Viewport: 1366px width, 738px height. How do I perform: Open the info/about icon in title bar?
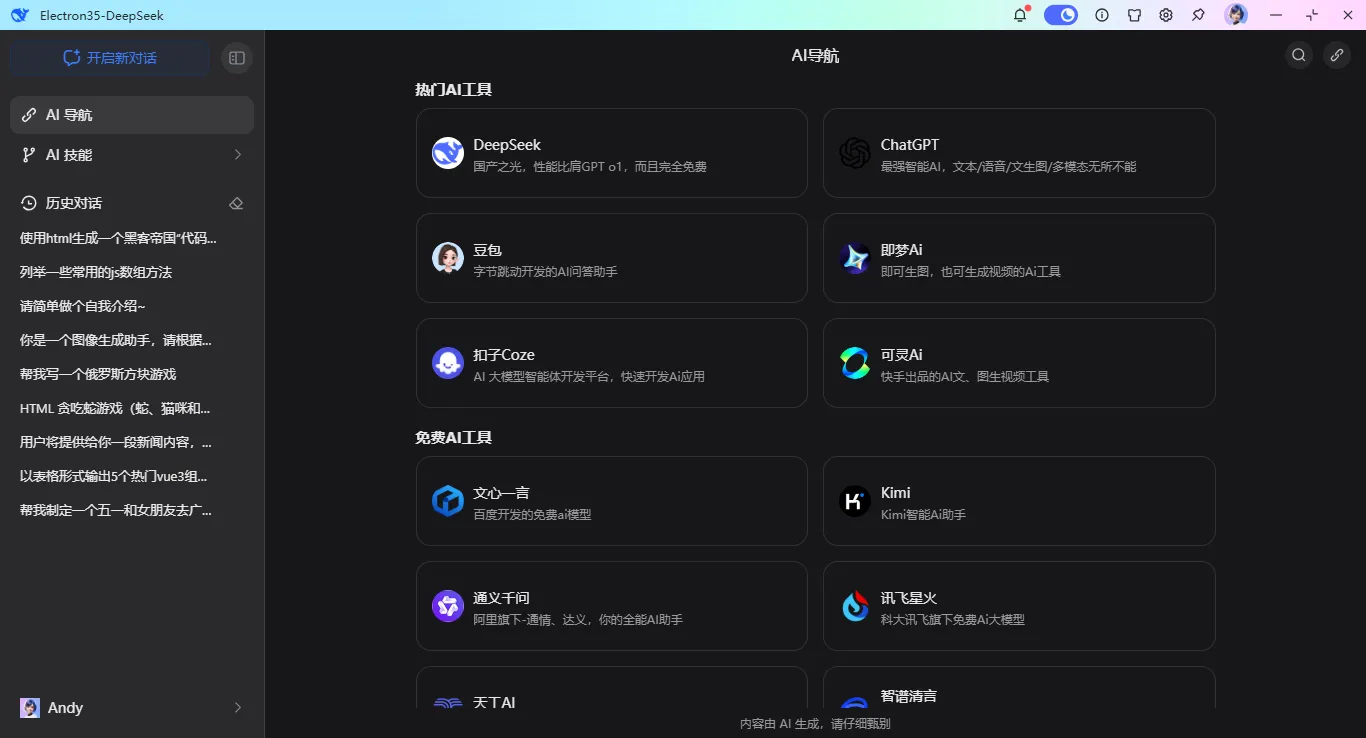tap(1102, 15)
